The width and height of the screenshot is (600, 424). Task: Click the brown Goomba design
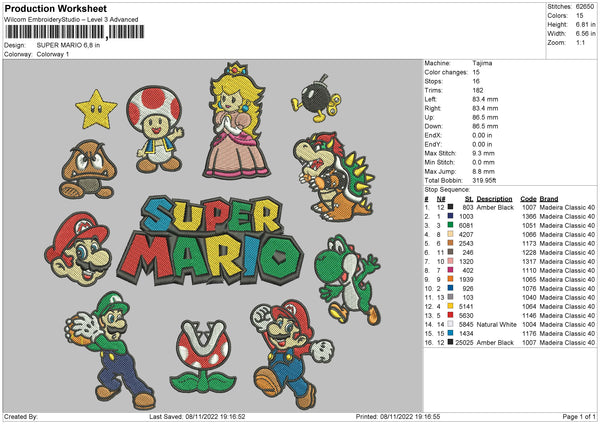tap(88, 169)
